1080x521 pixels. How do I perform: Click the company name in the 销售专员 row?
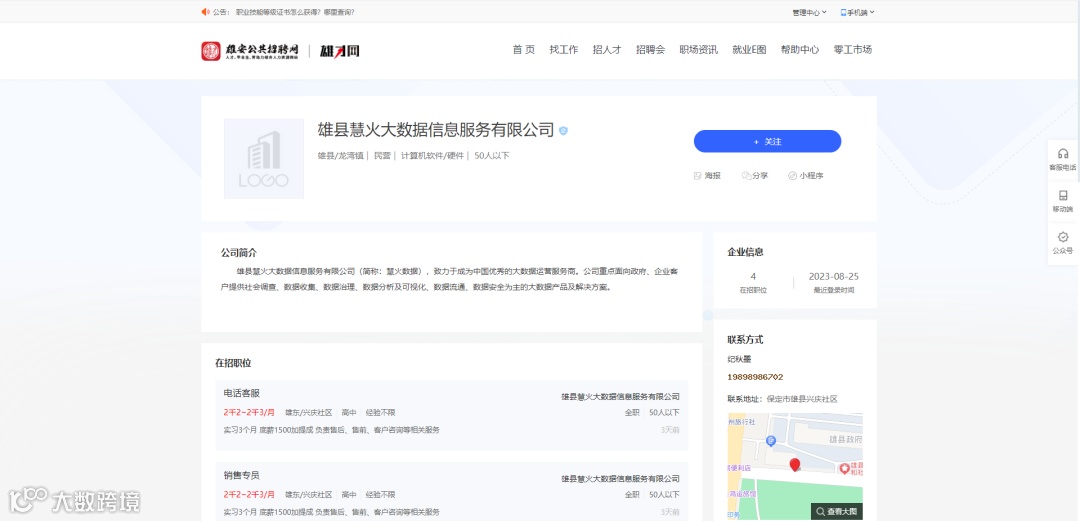point(621,478)
